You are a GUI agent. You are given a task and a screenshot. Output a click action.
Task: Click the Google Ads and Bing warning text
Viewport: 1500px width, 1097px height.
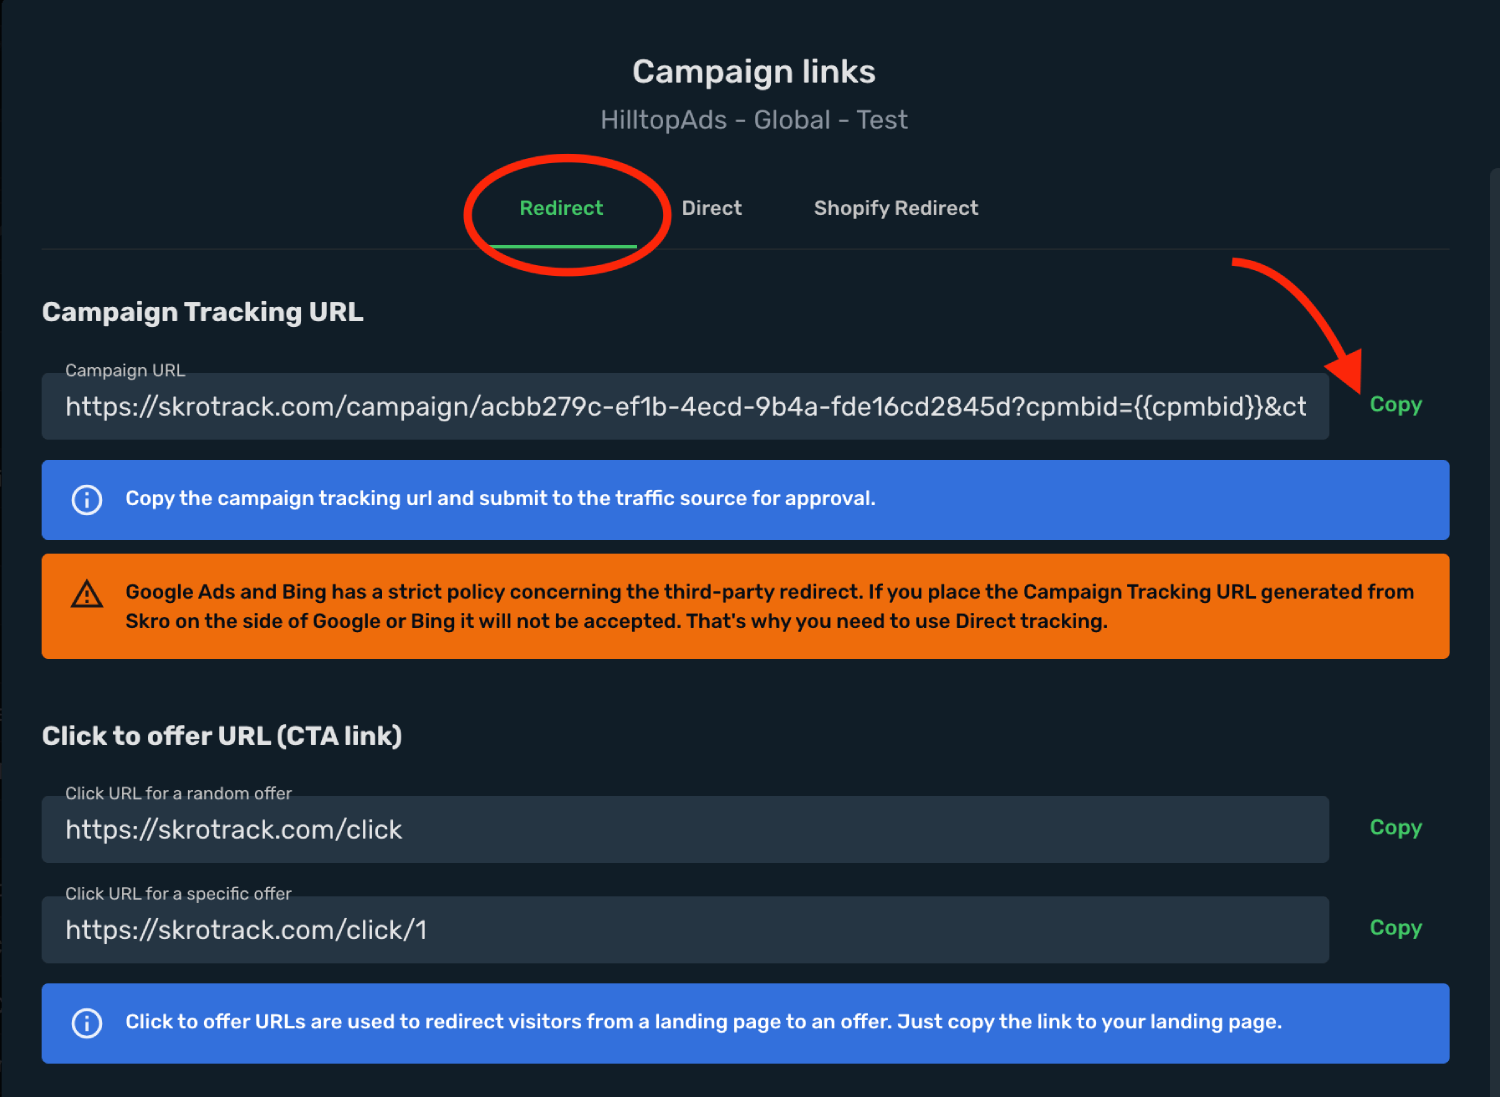click(769, 606)
